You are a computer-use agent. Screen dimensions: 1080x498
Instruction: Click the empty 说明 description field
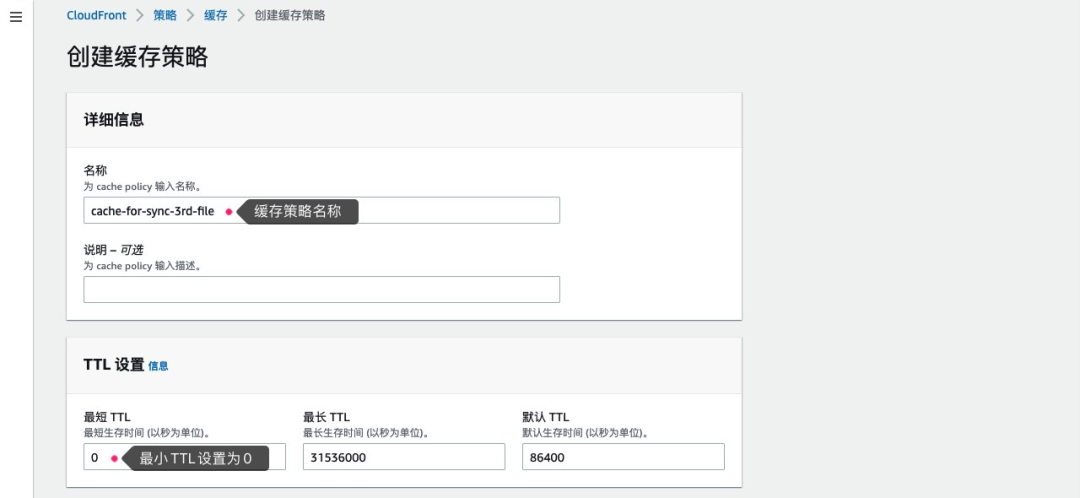[x=321, y=290]
